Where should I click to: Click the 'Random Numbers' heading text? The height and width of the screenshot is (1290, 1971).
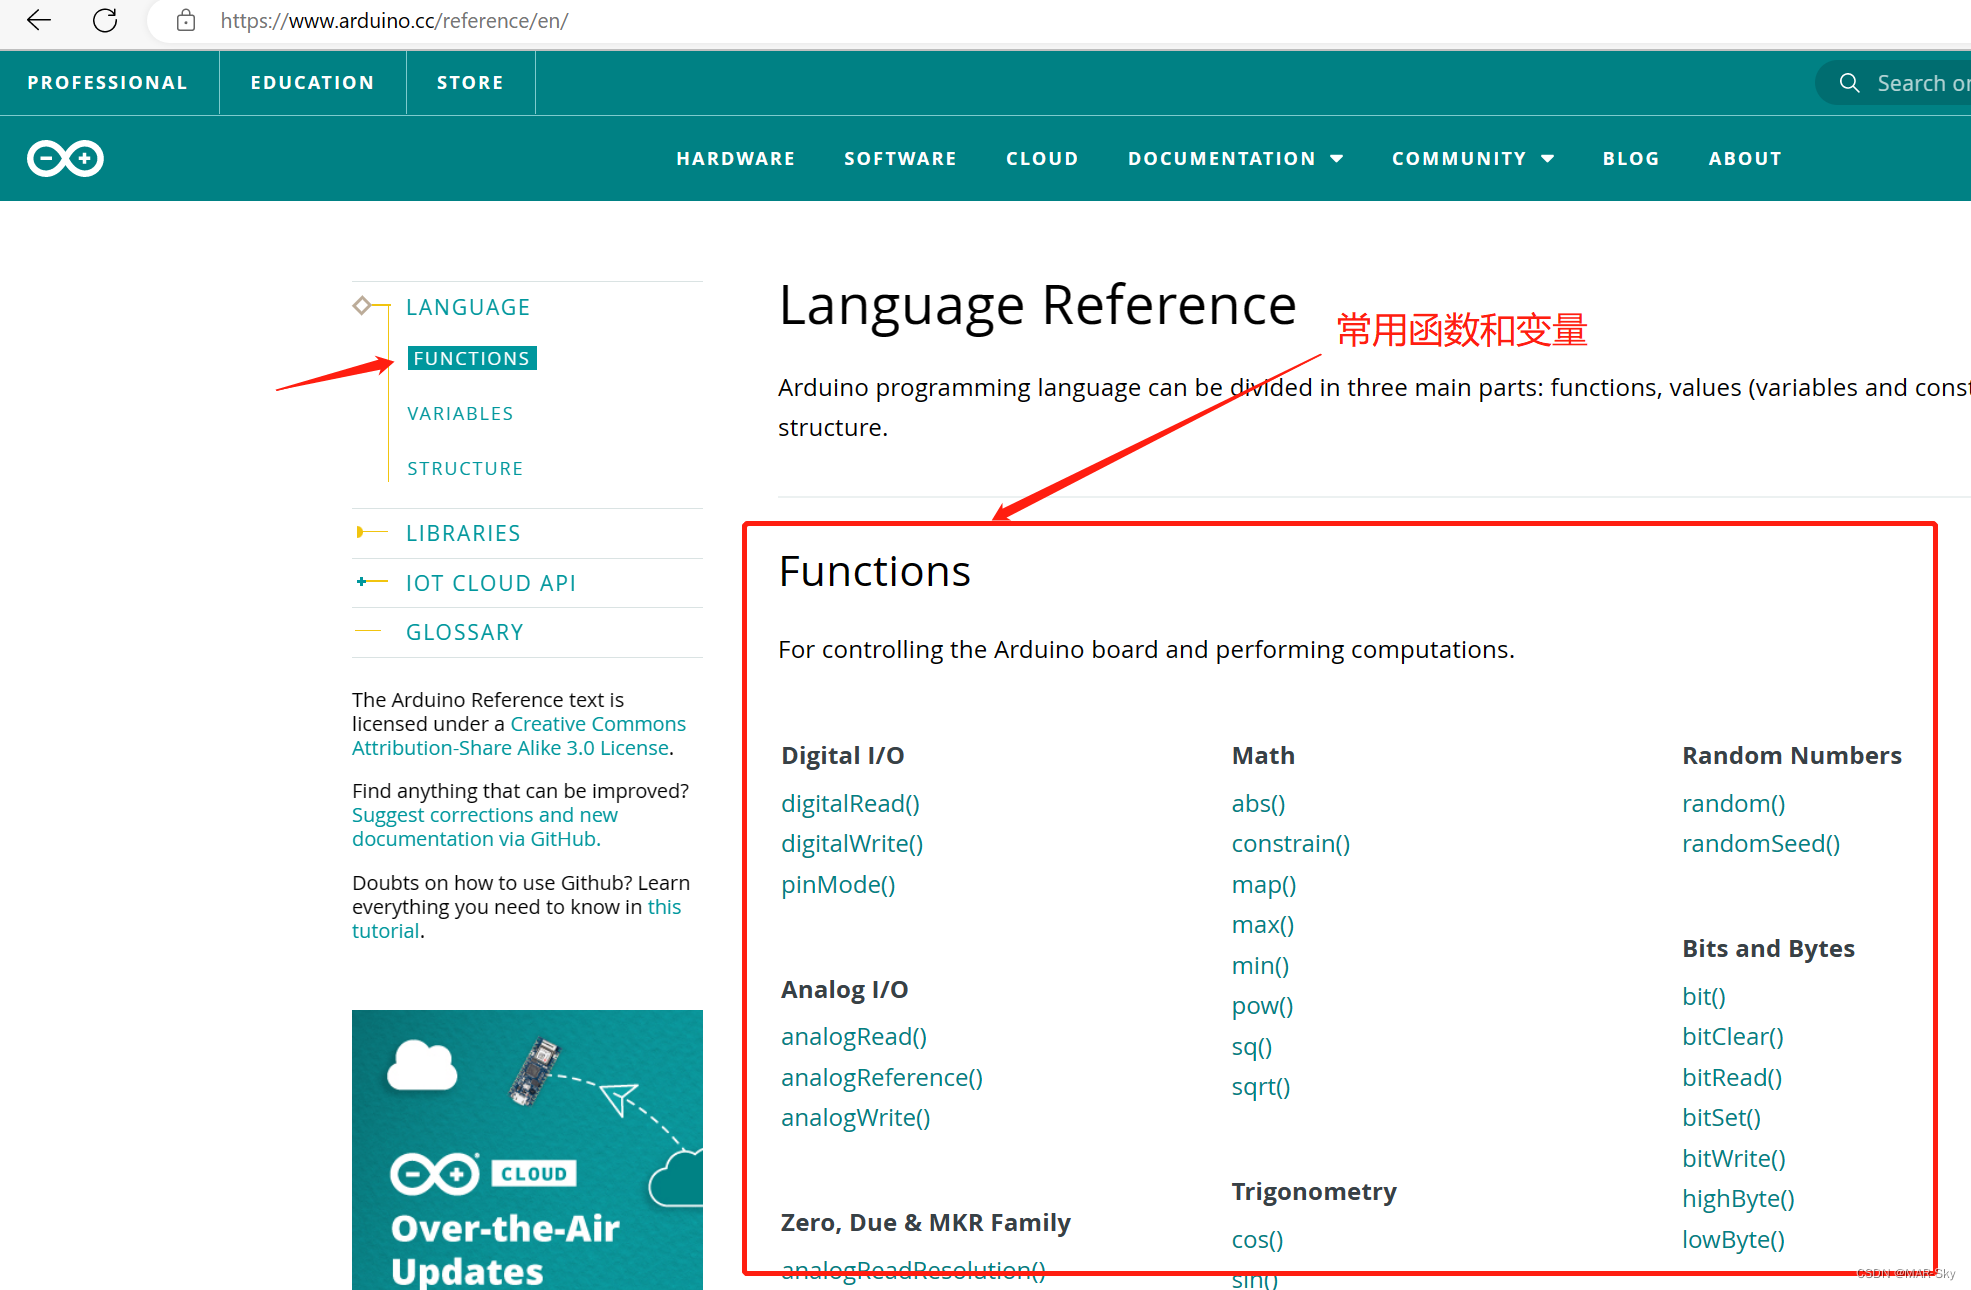point(1792,756)
